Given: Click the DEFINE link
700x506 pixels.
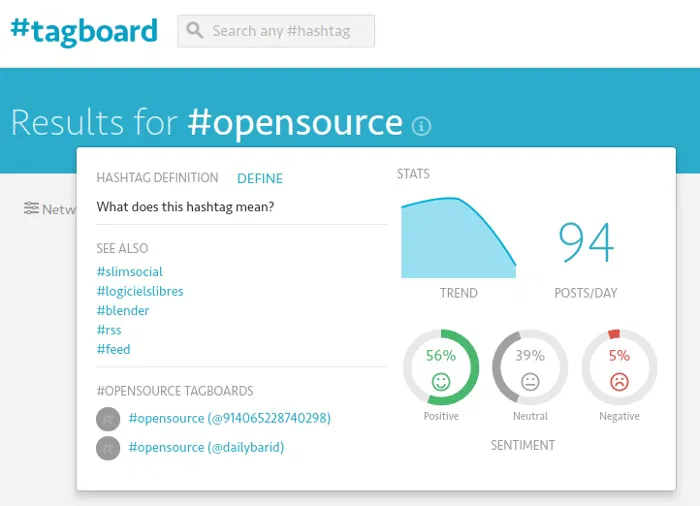Looking at the screenshot, I should [x=260, y=179].
